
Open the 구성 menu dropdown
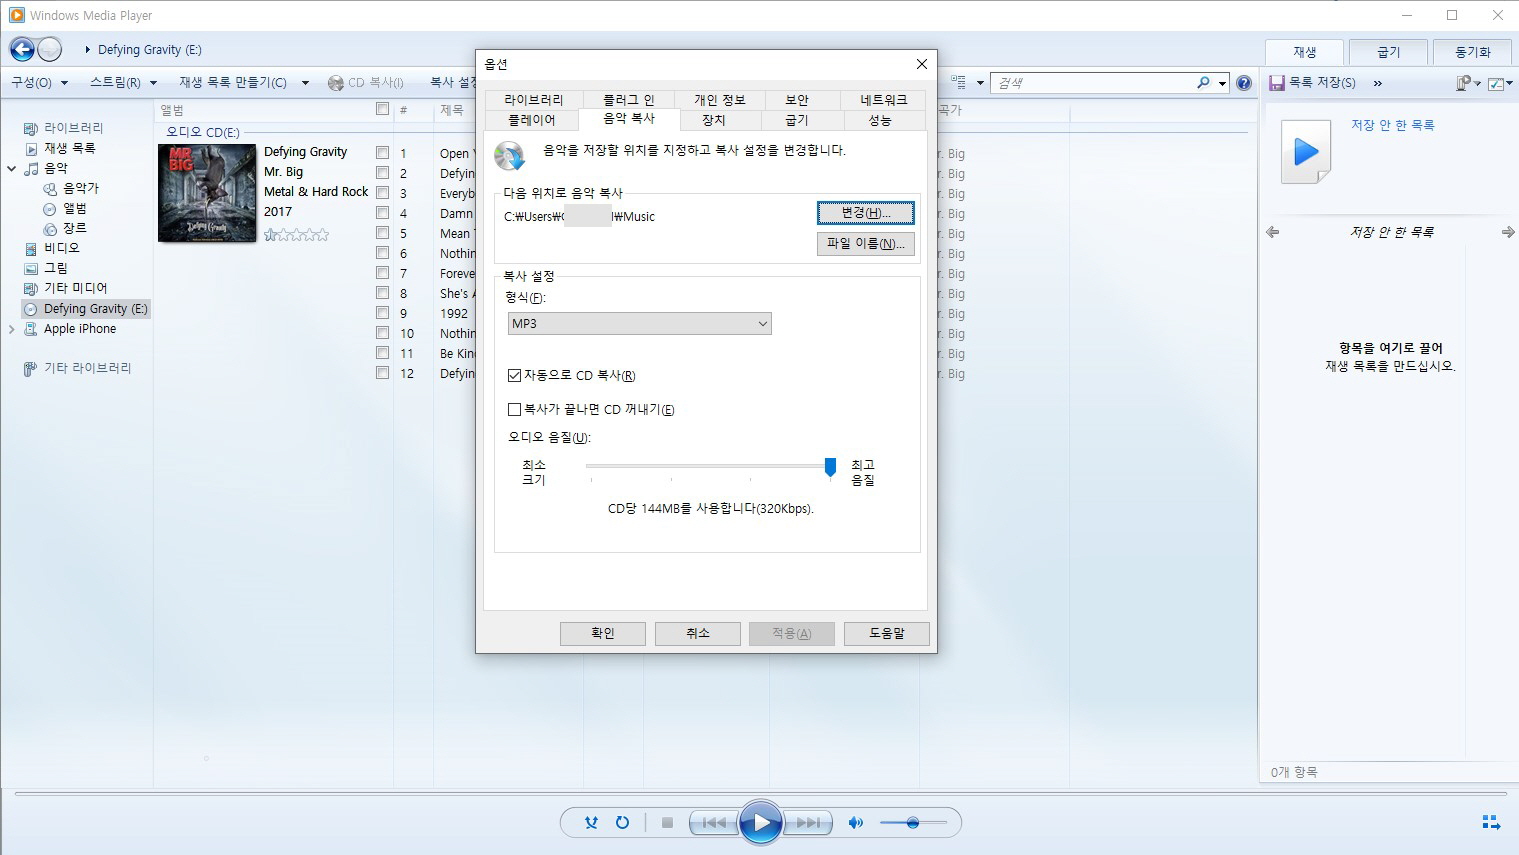(x=39, y=83)
